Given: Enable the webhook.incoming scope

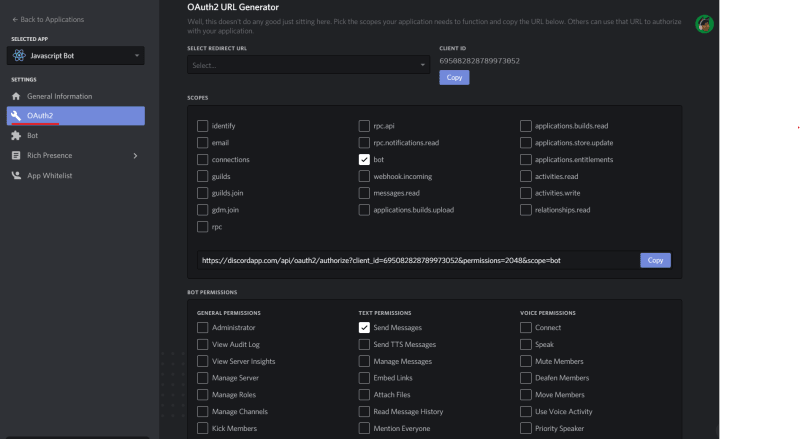Looking at the screenshot, I should 364,176.
